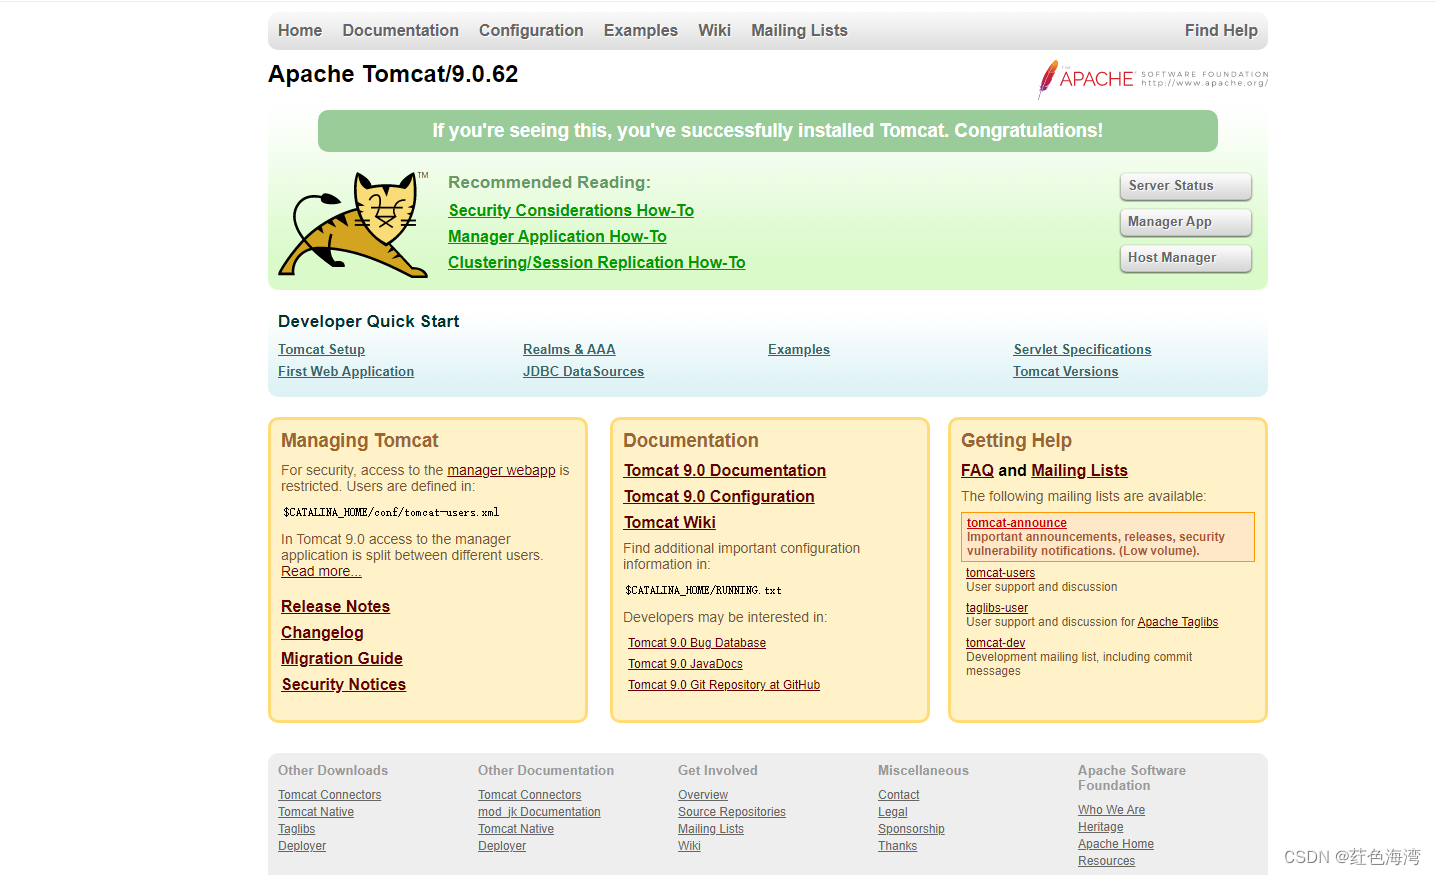Open the JDBC DataSources link
This screenshot has height=875, width=1436.
click(x=583, y=371)
